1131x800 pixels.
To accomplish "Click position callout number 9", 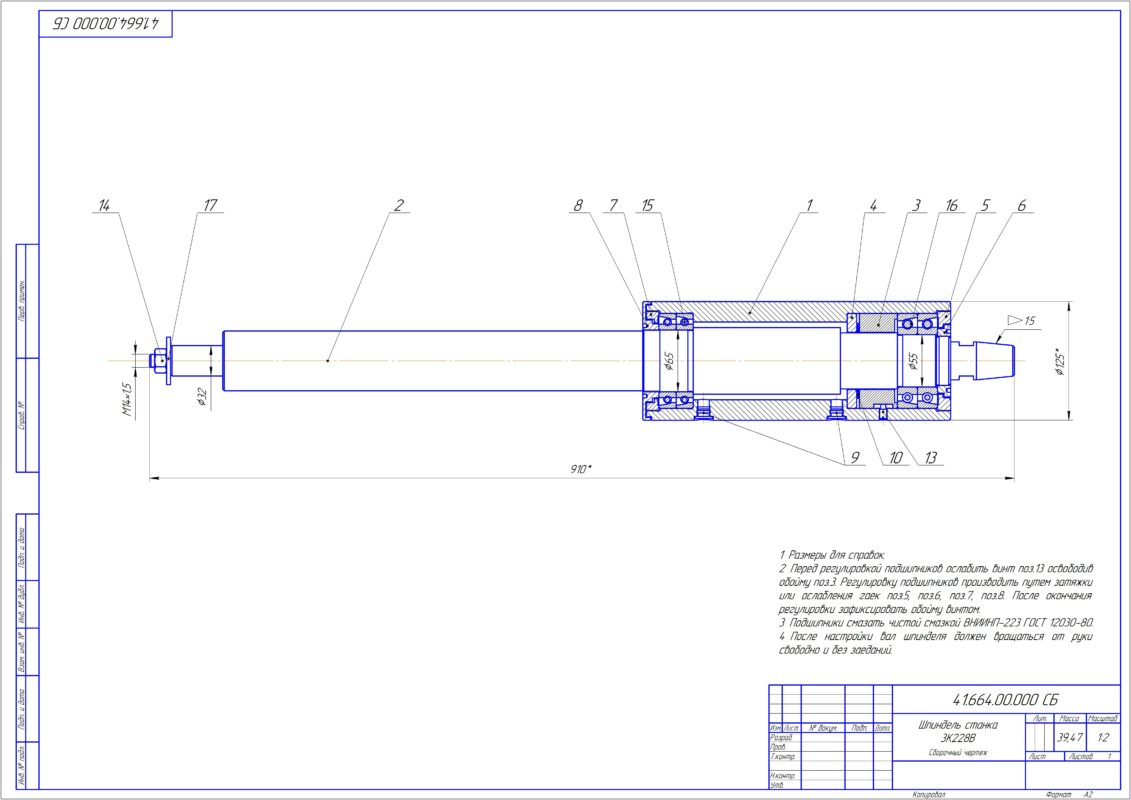I will tap(855, 457).
